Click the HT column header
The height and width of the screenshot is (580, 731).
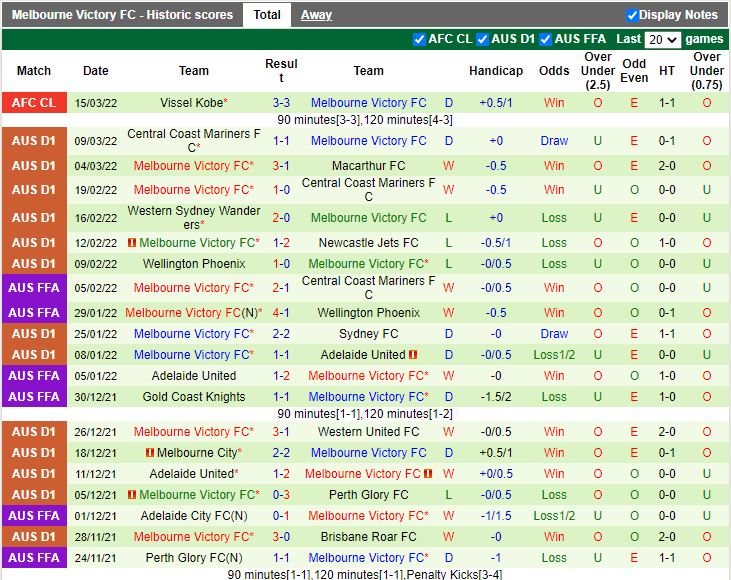pyautogui.click(x=667, y=70)
